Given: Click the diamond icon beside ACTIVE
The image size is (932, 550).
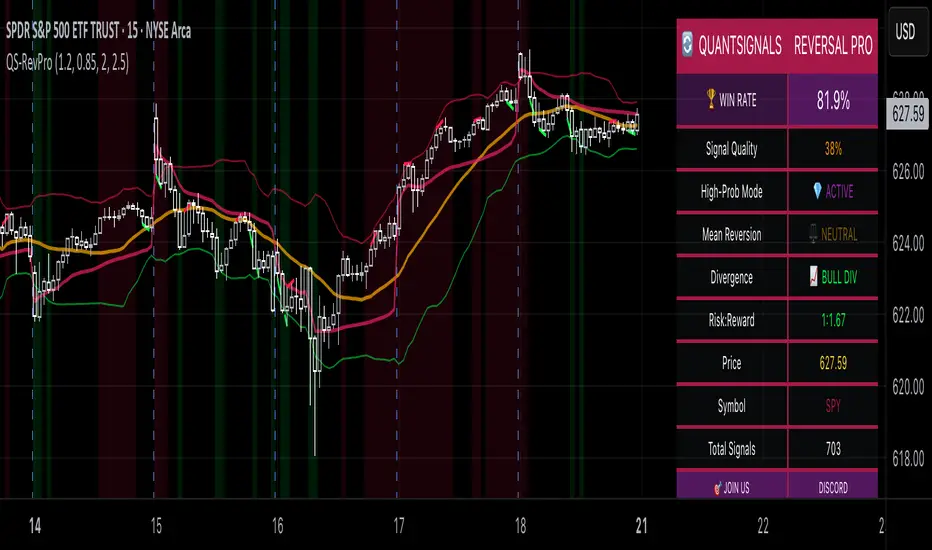Looking at the screenshot, I should click(817, 190).
